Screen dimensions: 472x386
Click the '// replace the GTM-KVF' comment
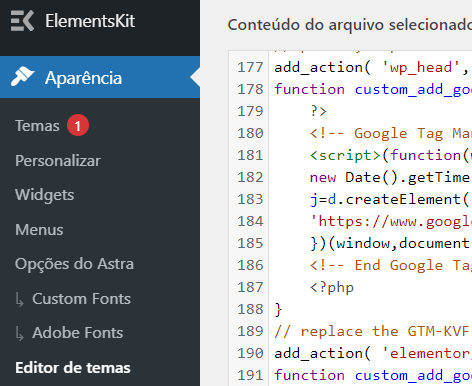point(373,331)
